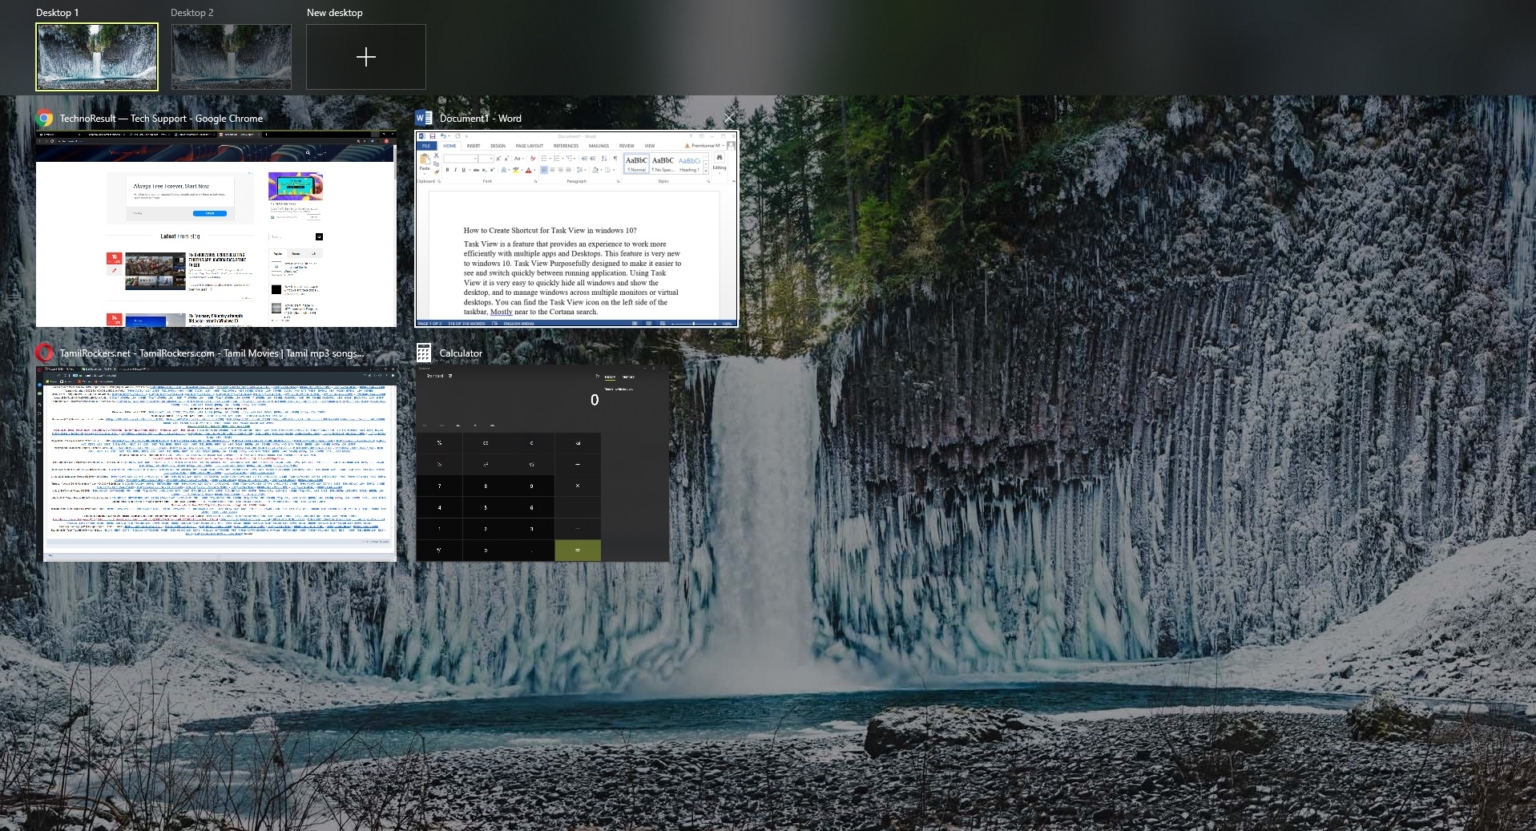Switch to the Insert ribbon tab
Viewport: 1536px width, 831px height.
pyautogui.click(x=474, y=146)
